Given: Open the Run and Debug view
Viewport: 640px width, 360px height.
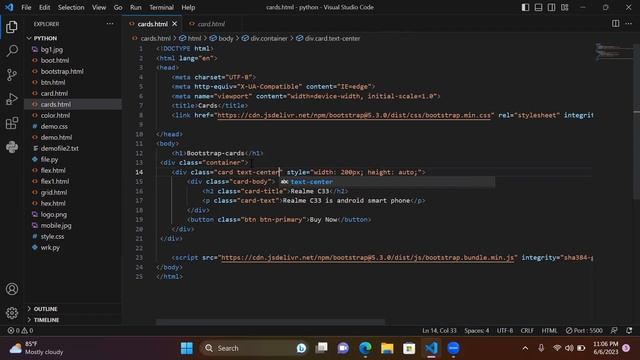Looking at the screenshot, I should [x=12, y=99].
